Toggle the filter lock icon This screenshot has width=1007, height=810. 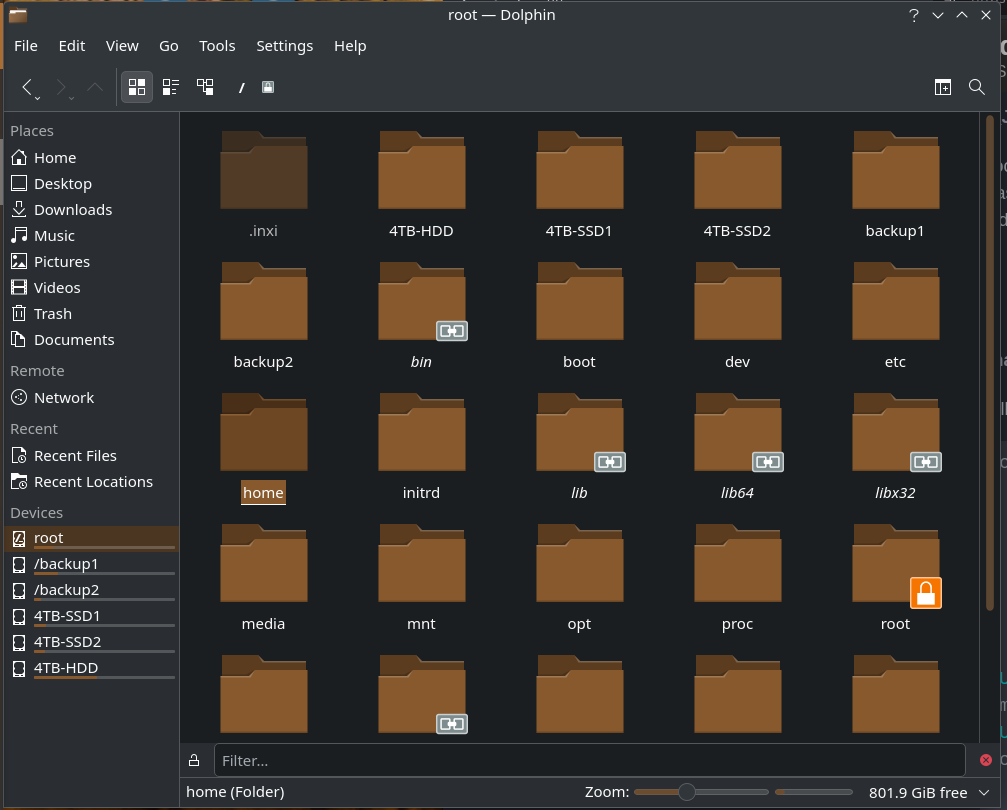point(194,761)
